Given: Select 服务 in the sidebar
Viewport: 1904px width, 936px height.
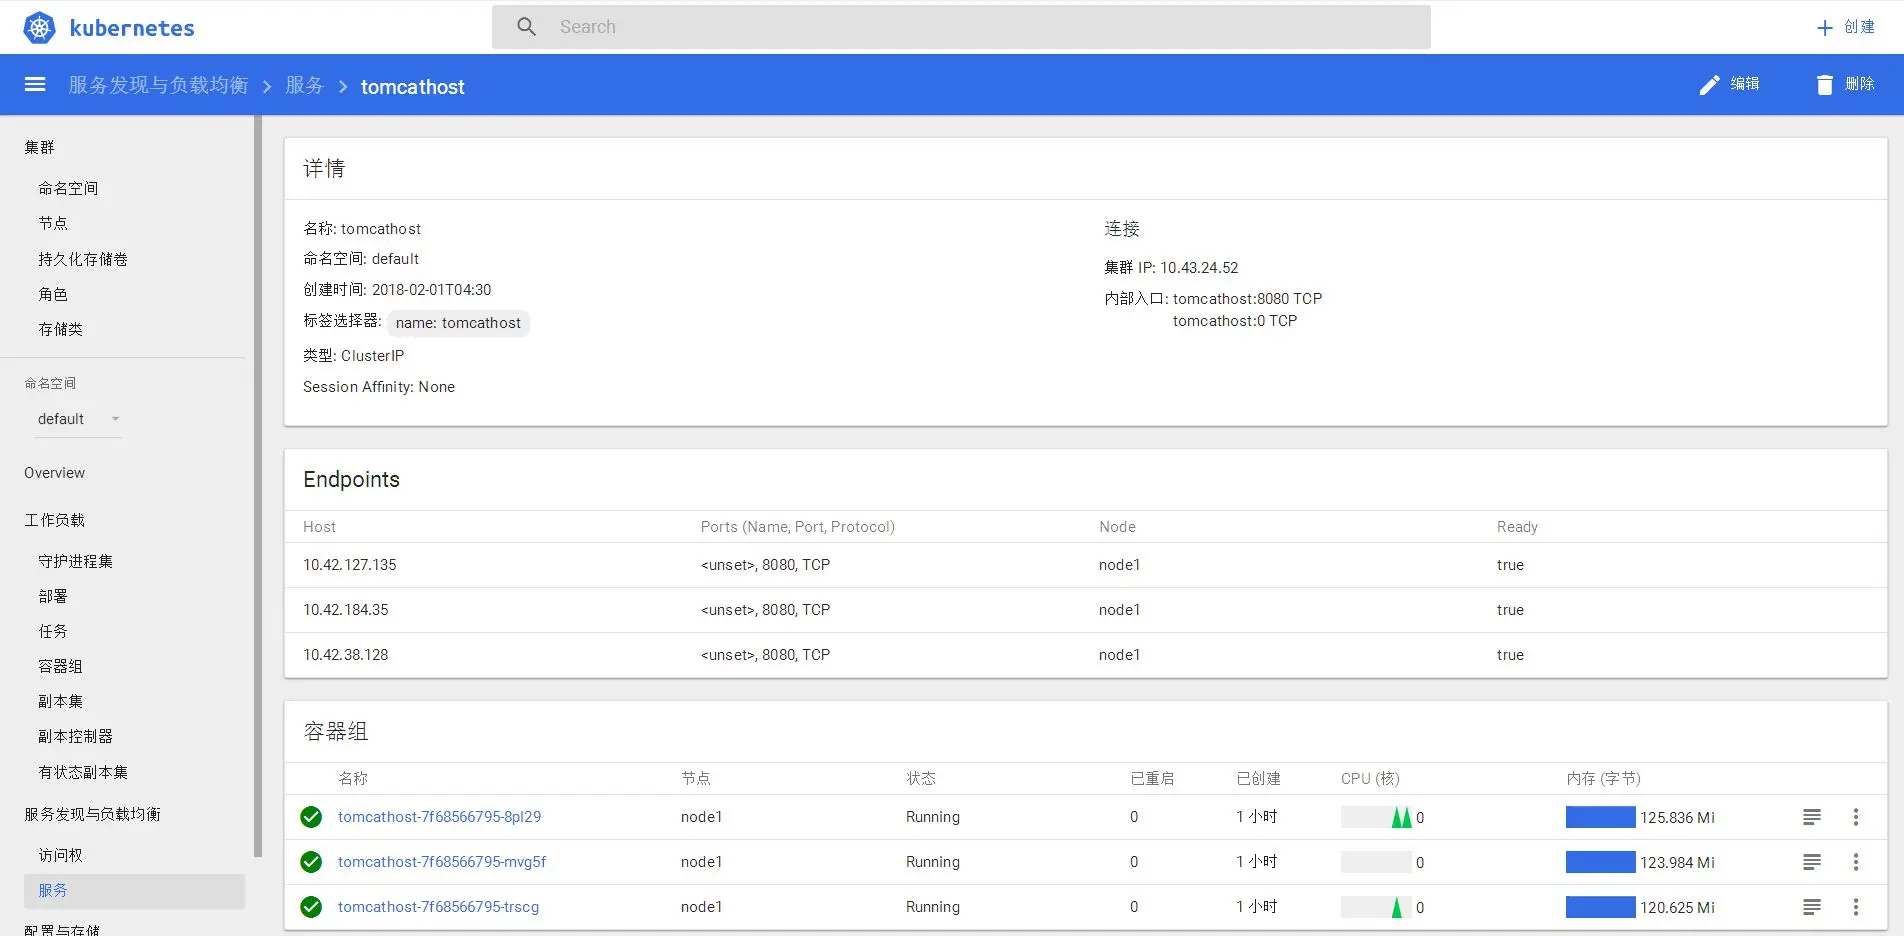Looking at the screenshot, I should (x=134, y=891).
